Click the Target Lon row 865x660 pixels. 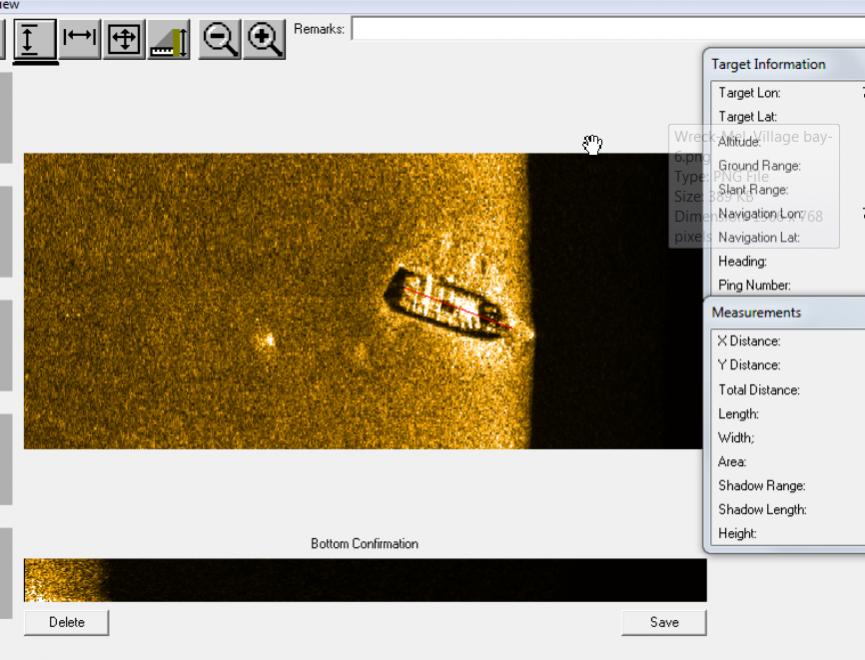[x=749, y=93]
